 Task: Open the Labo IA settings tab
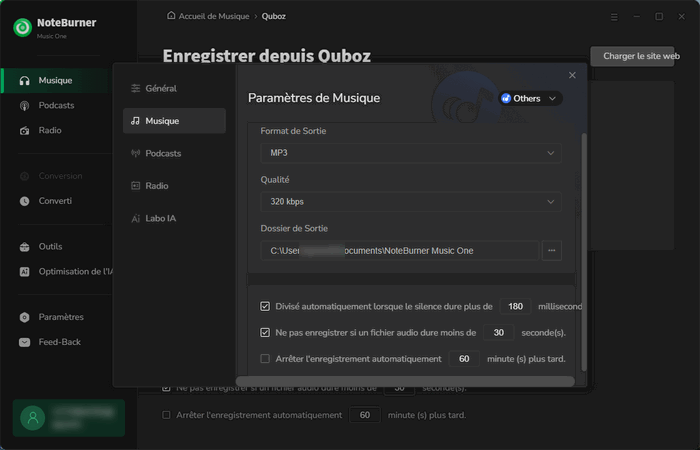coord(174,218)
